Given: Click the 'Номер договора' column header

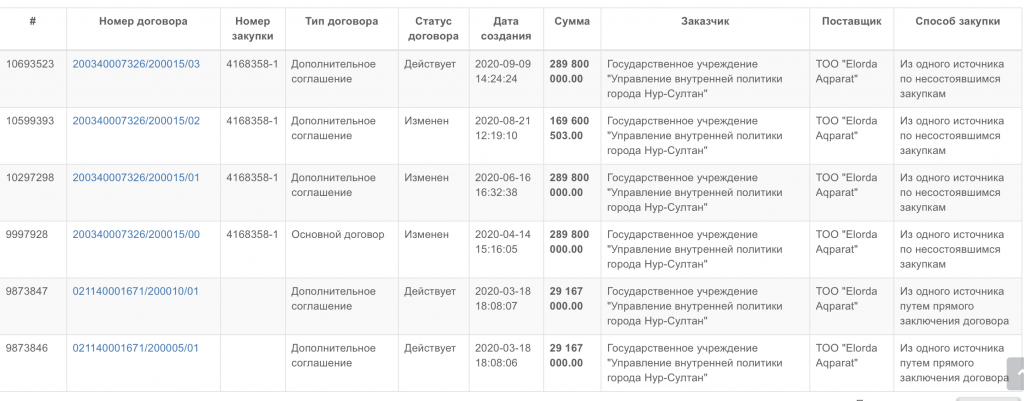Looking at the screenshot, I should pyautogui.click(x=143, y=22).
